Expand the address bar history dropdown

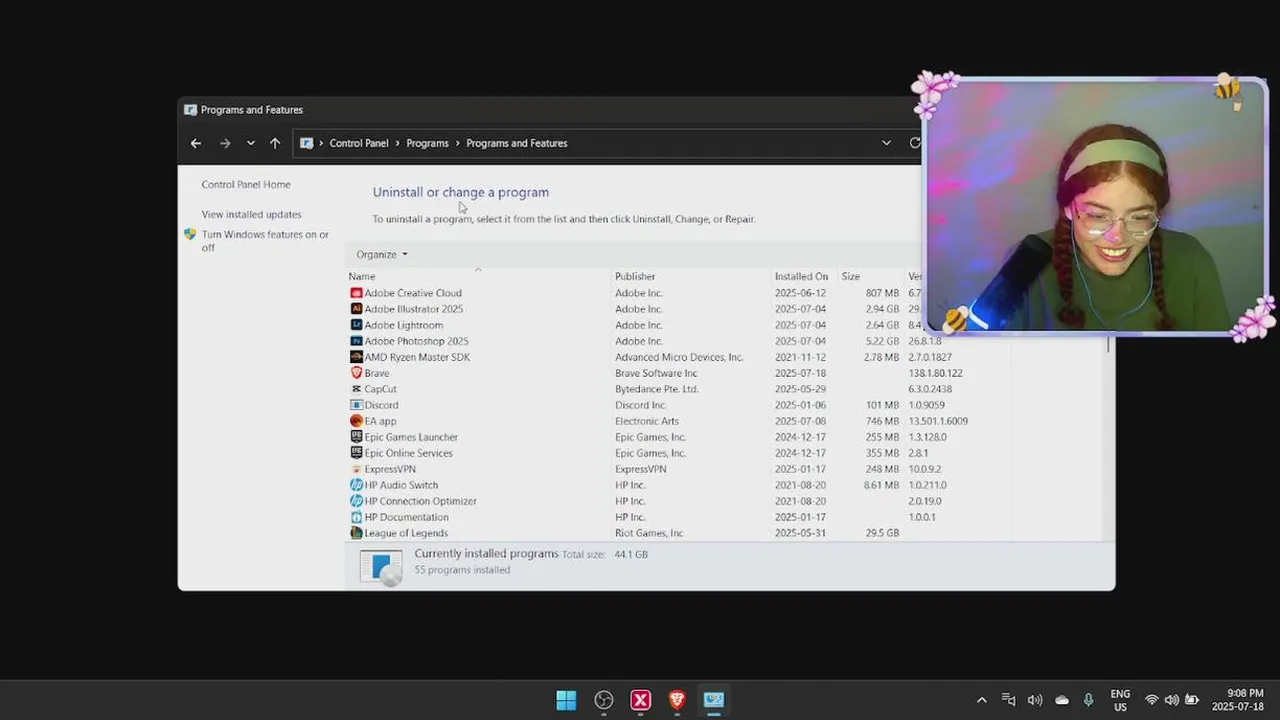click(x=886, y=143)
